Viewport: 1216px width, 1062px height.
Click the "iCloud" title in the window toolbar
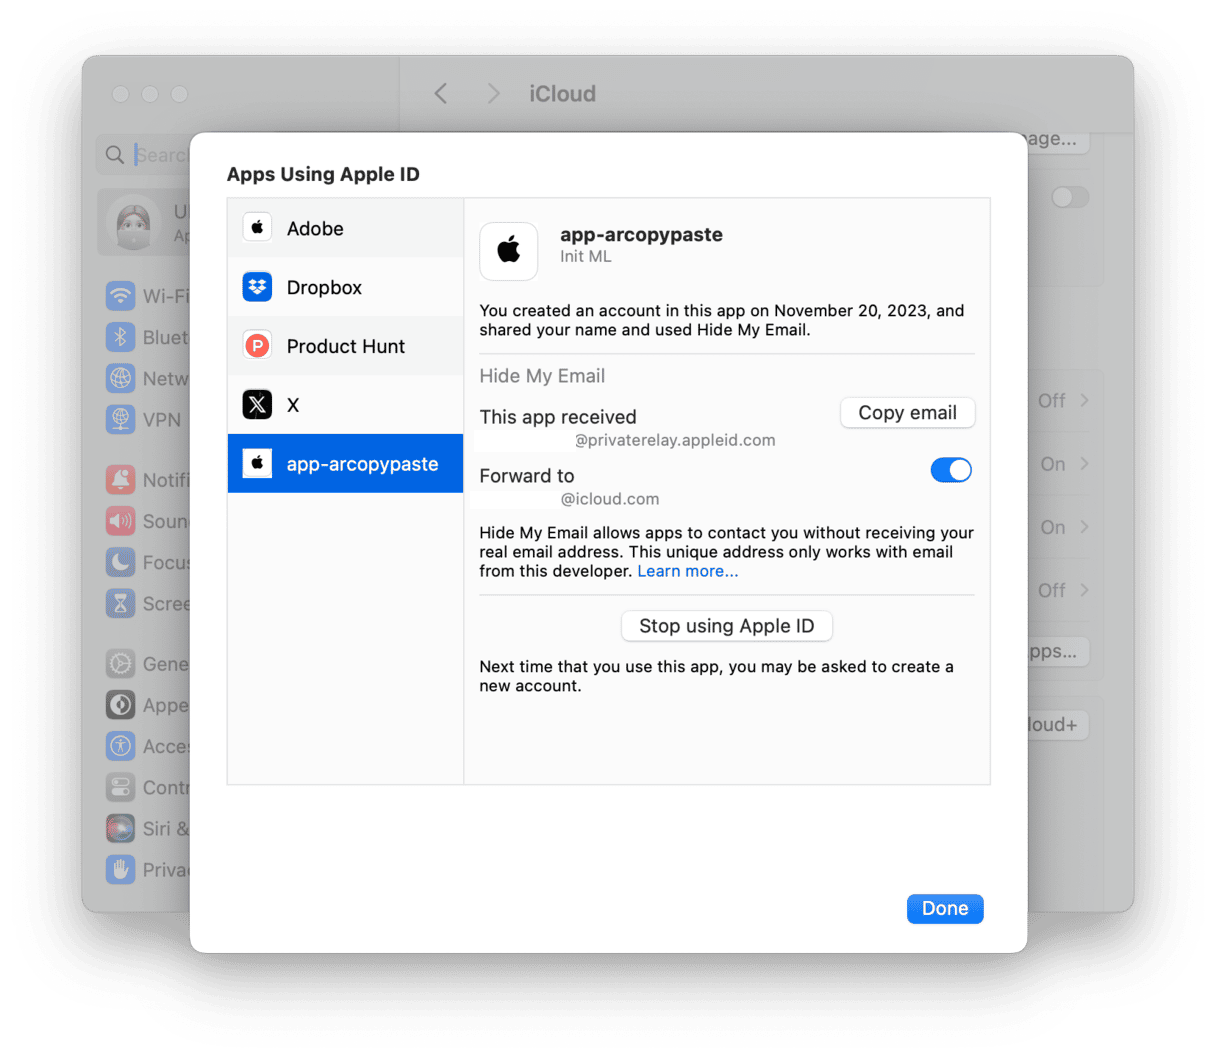click(x=563, y=93)
